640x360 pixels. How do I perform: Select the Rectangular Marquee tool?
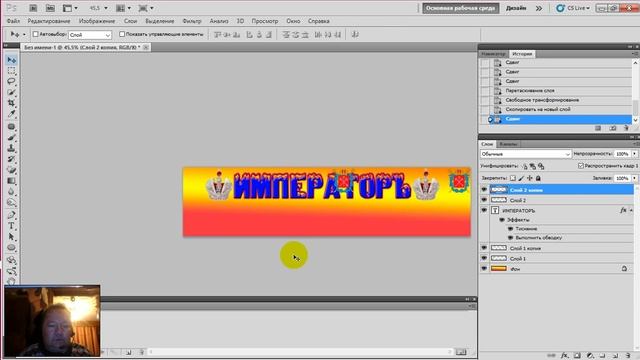[11, 71]
